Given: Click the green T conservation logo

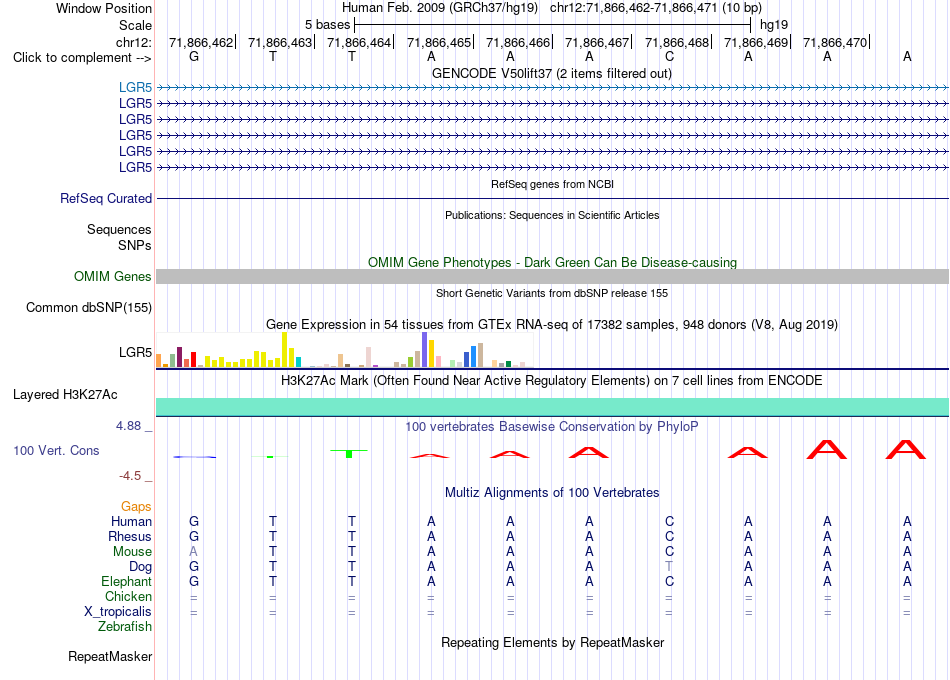Looking at the screenshot, I should point(349,453).
